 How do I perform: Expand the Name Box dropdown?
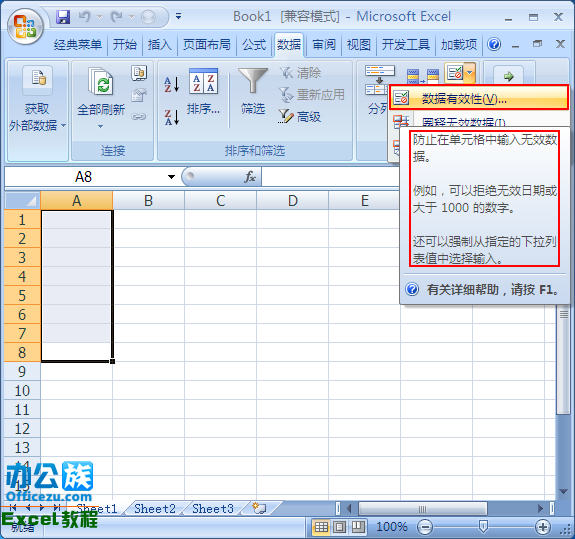pos(171,177)
